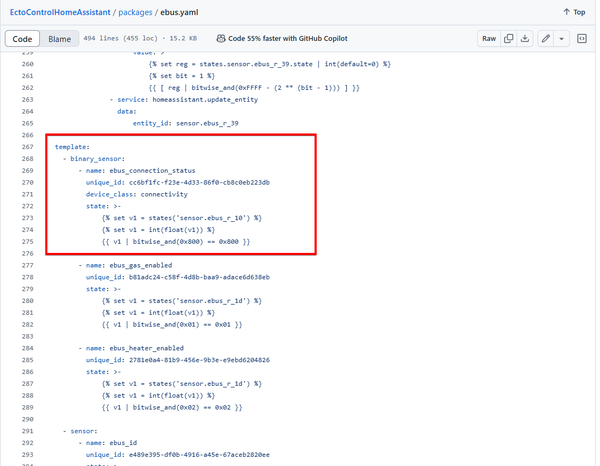The width and height of the screenshot is (600, 466).
Task: Open the Raw file view
Action: point(488,39)
